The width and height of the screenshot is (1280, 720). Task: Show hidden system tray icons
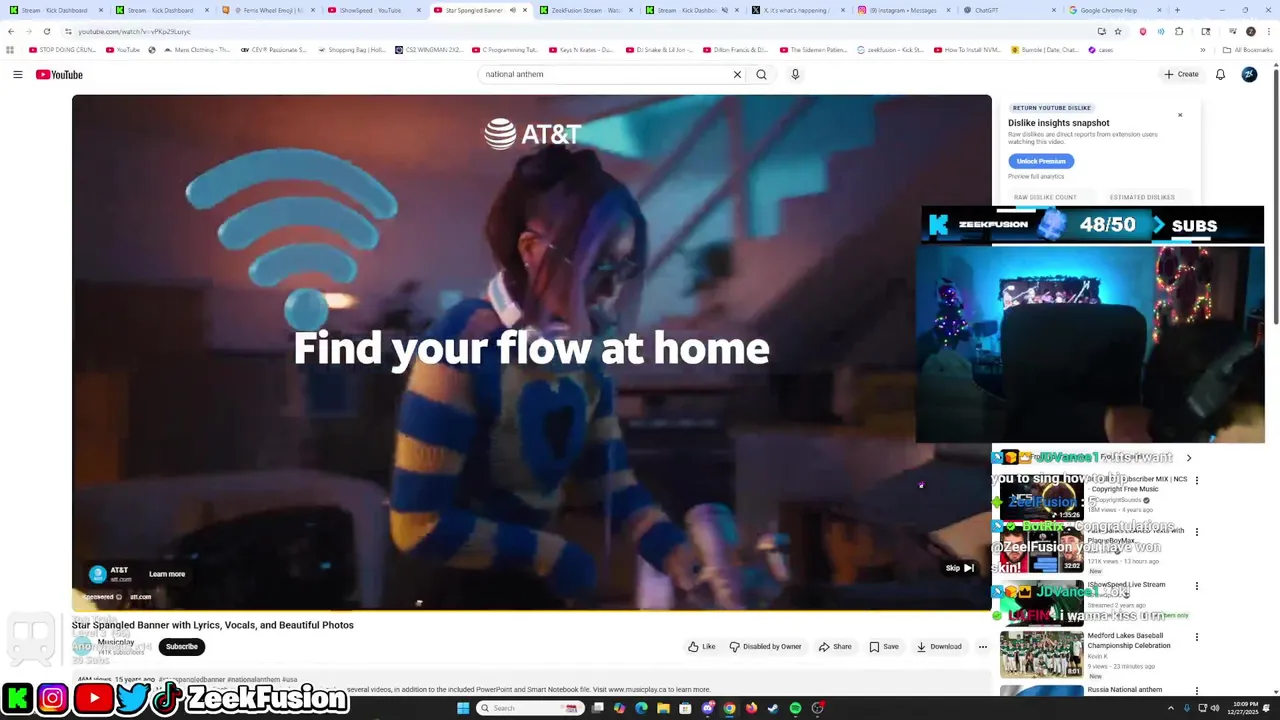pyautogui.click(x=1171, y=708)
